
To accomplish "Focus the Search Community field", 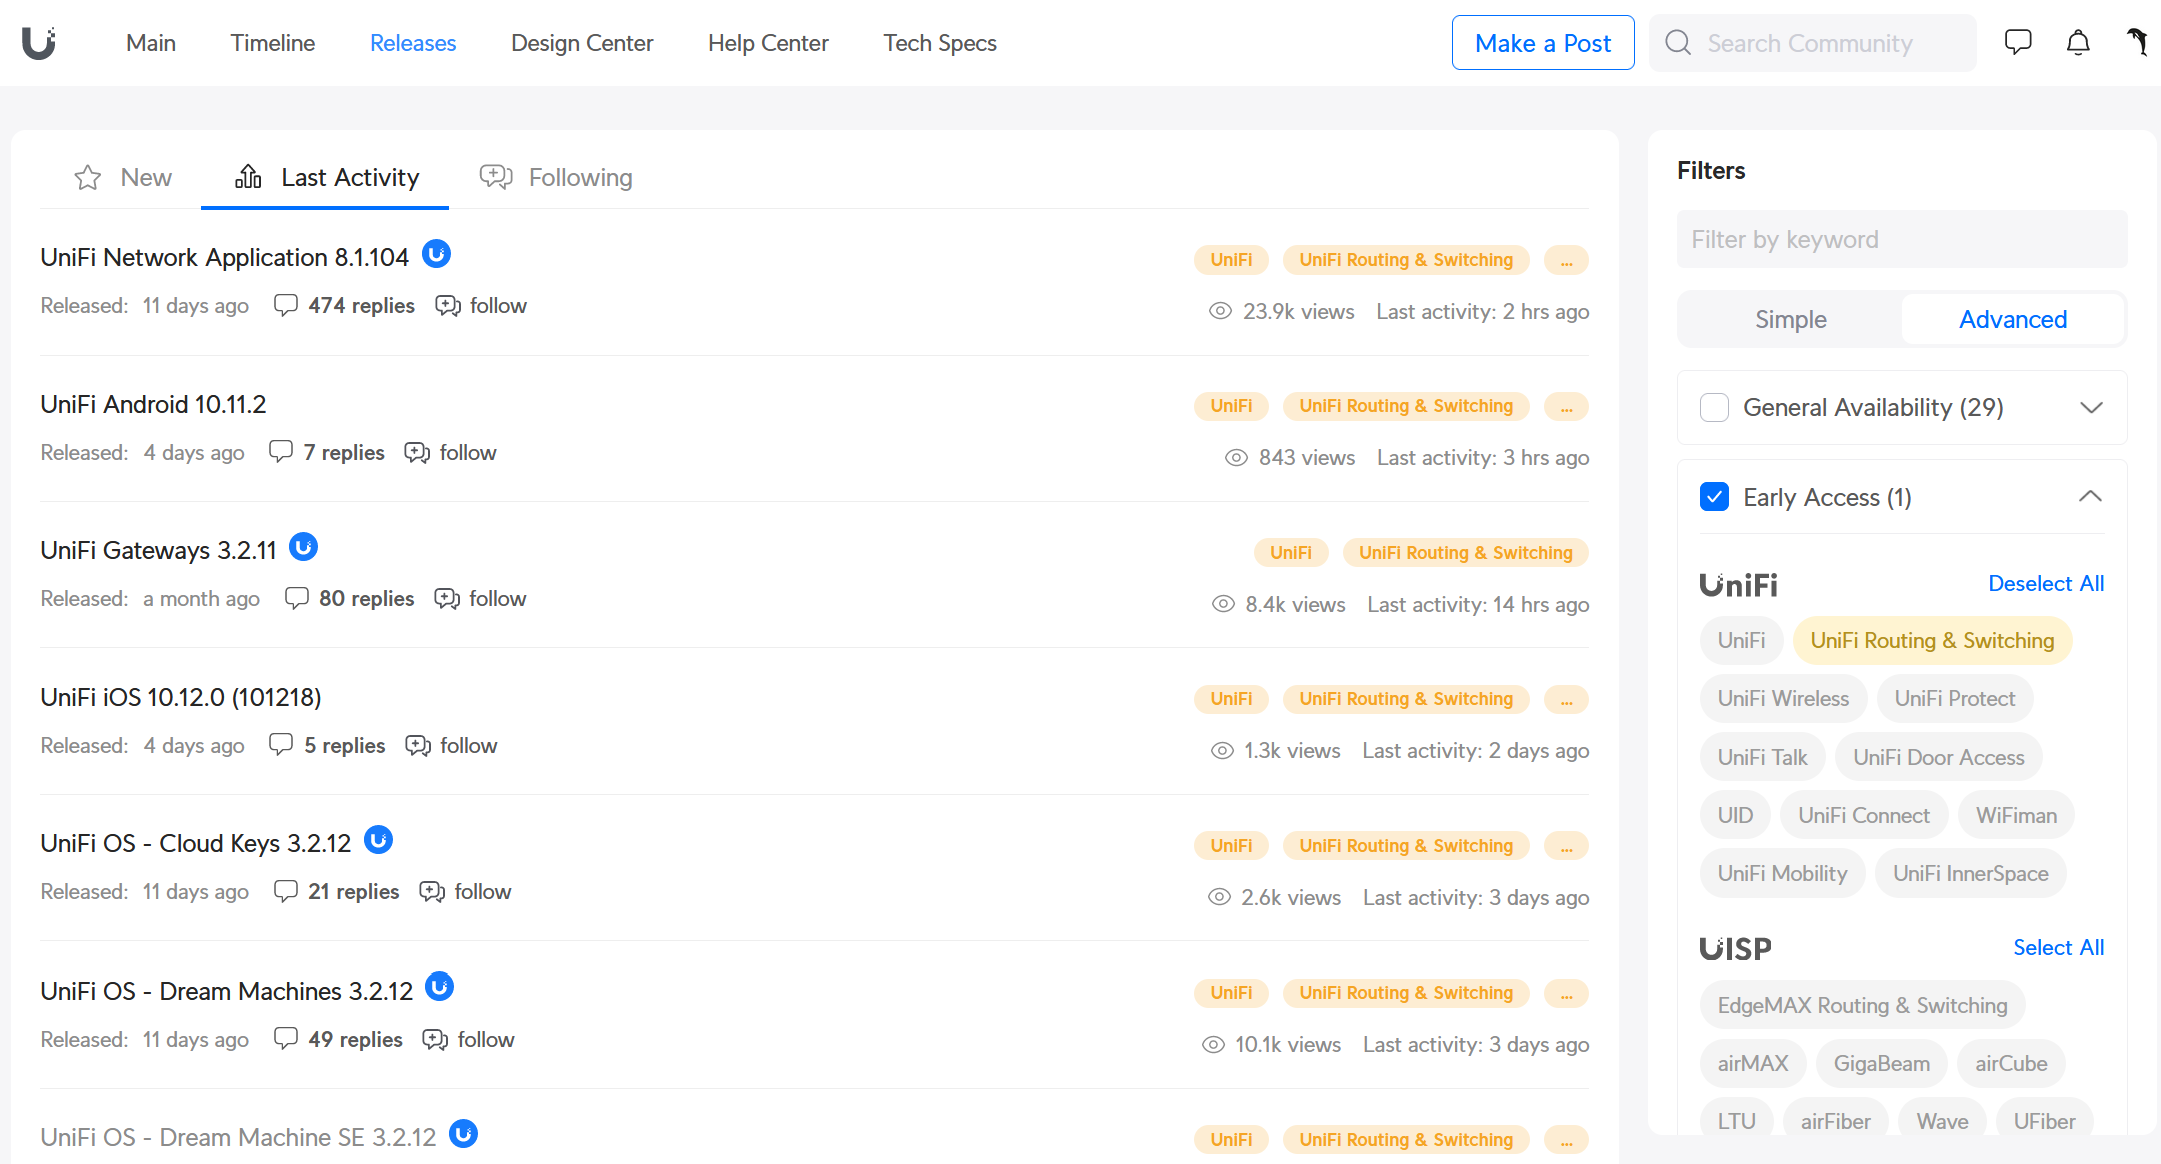I will point(1812,43).
